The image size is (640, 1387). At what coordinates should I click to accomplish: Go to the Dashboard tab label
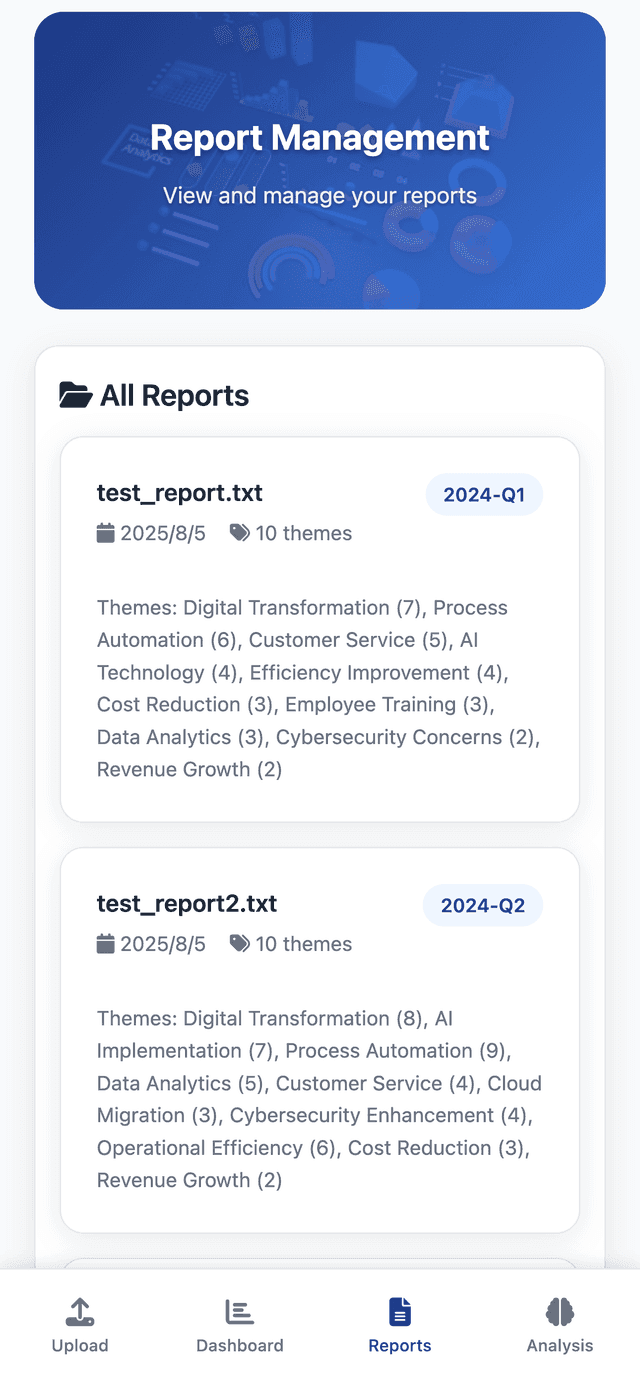tap(240, 1346)
